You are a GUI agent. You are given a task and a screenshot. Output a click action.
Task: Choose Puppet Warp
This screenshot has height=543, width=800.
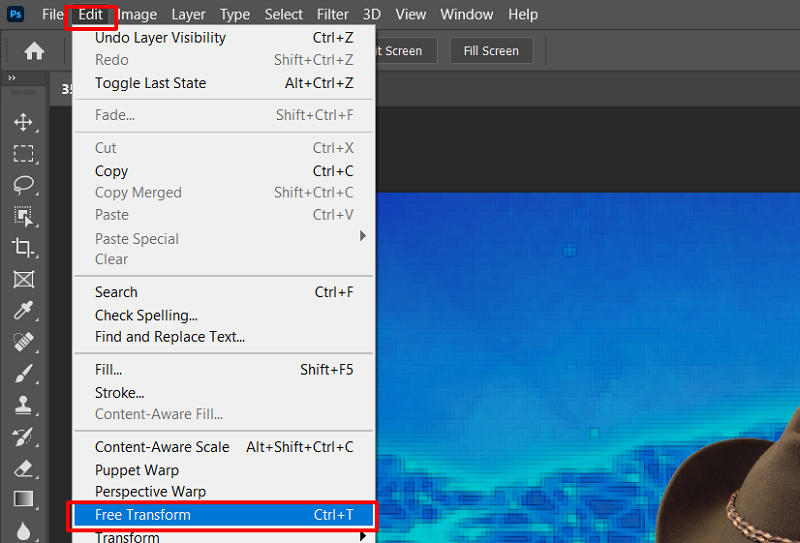224,470
